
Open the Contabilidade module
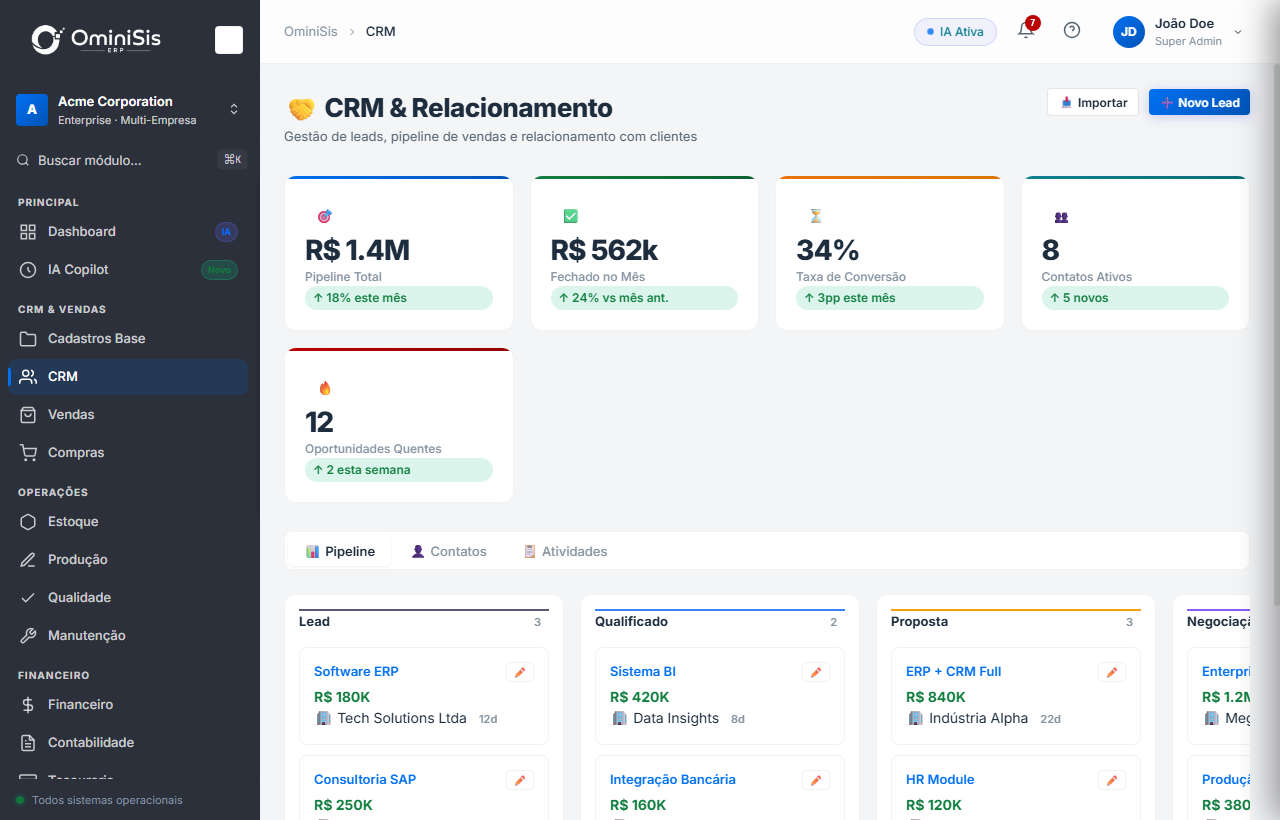click(128, 743)
